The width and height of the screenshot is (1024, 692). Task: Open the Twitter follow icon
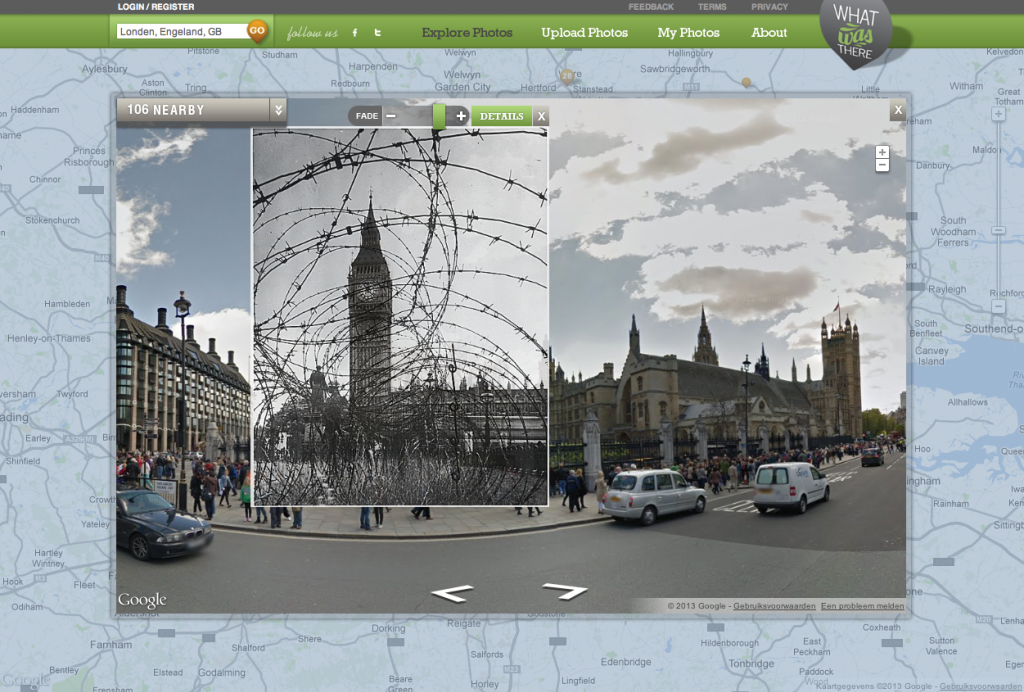pos(377,33)
